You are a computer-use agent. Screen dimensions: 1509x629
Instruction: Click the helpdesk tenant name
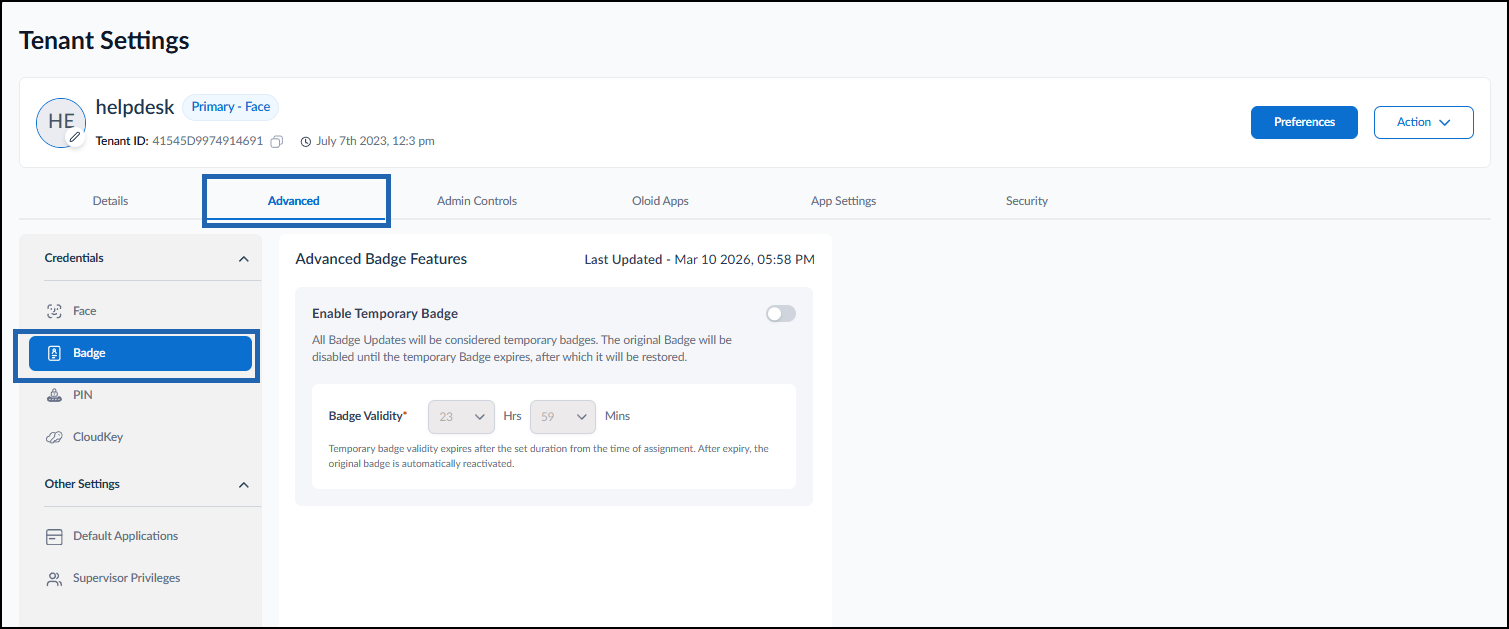click(135, 107)
